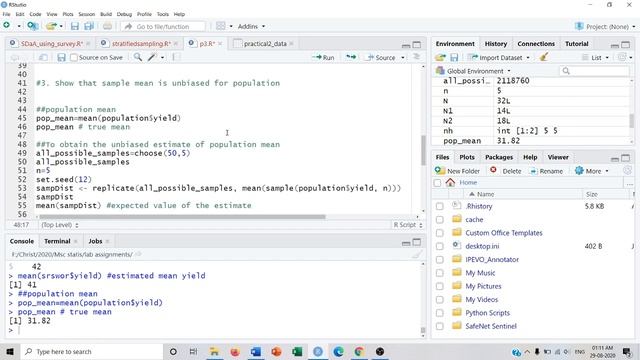
Task: Click the Code Tools wand icon
Action: coord(152,58)
